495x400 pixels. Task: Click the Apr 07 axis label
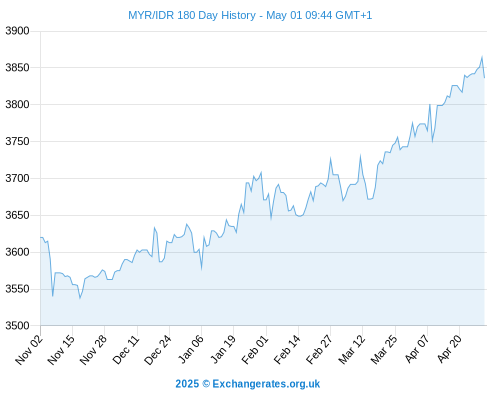click(x=417, y=349)
